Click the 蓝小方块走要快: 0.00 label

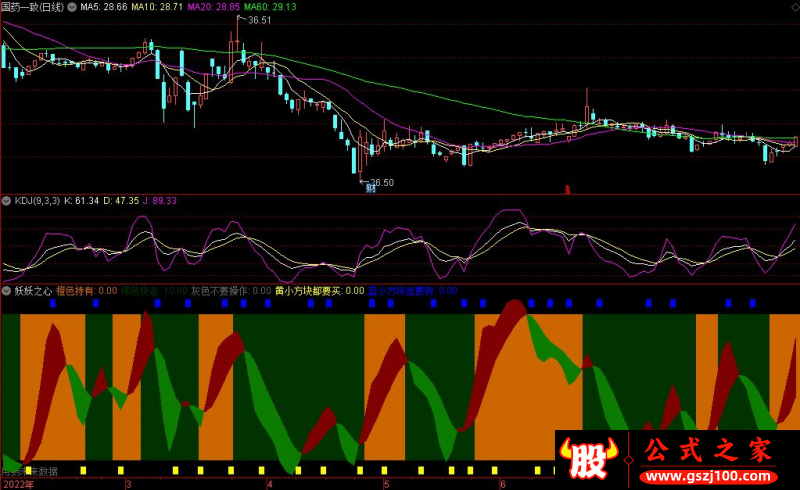coord(413,291)
